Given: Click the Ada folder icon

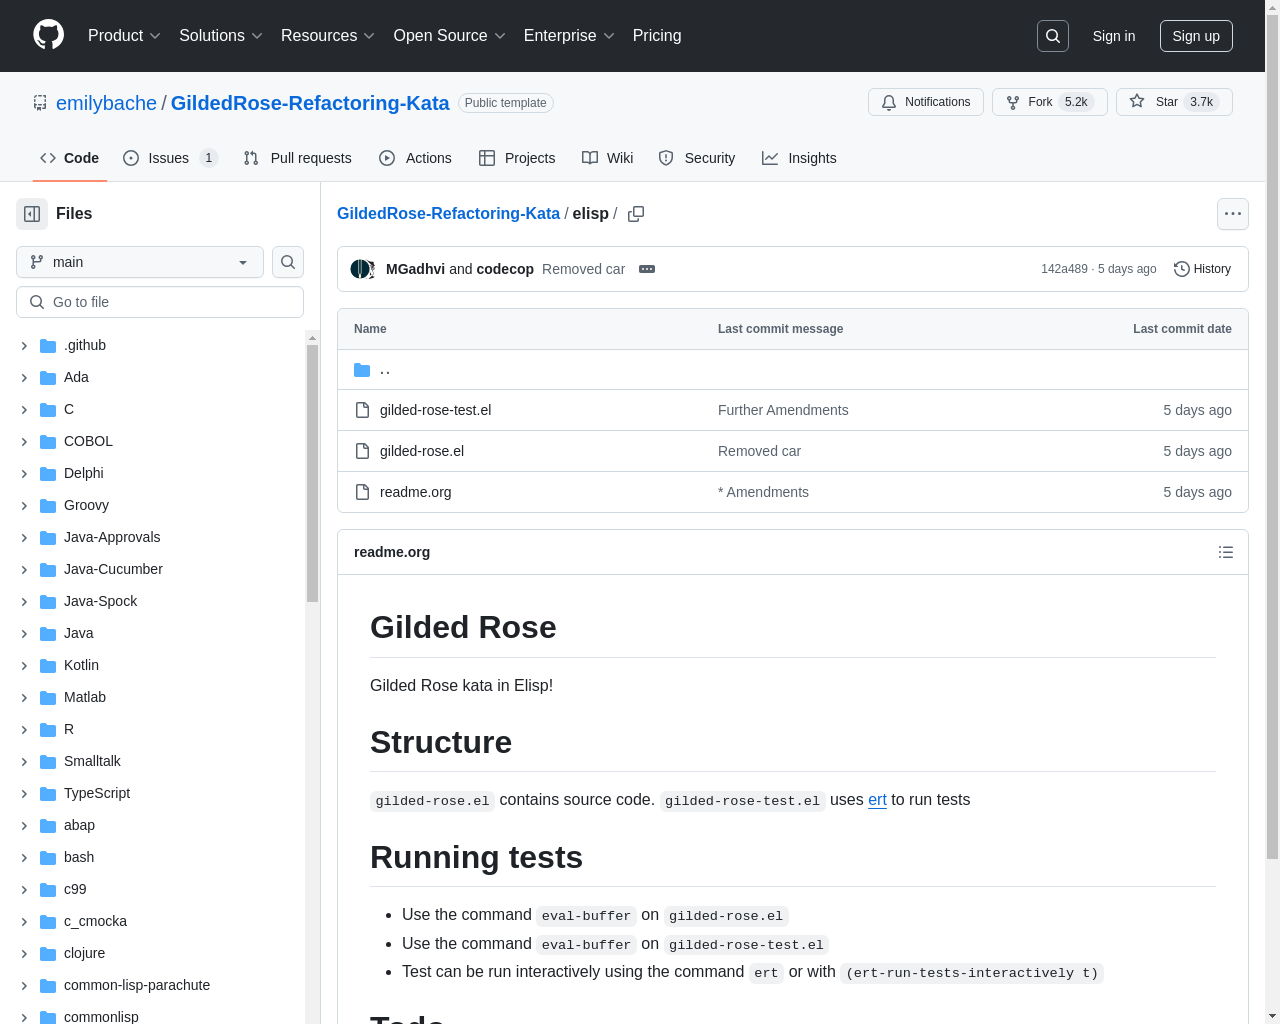Looking at the screenshot, I should [x=48, y=378].
